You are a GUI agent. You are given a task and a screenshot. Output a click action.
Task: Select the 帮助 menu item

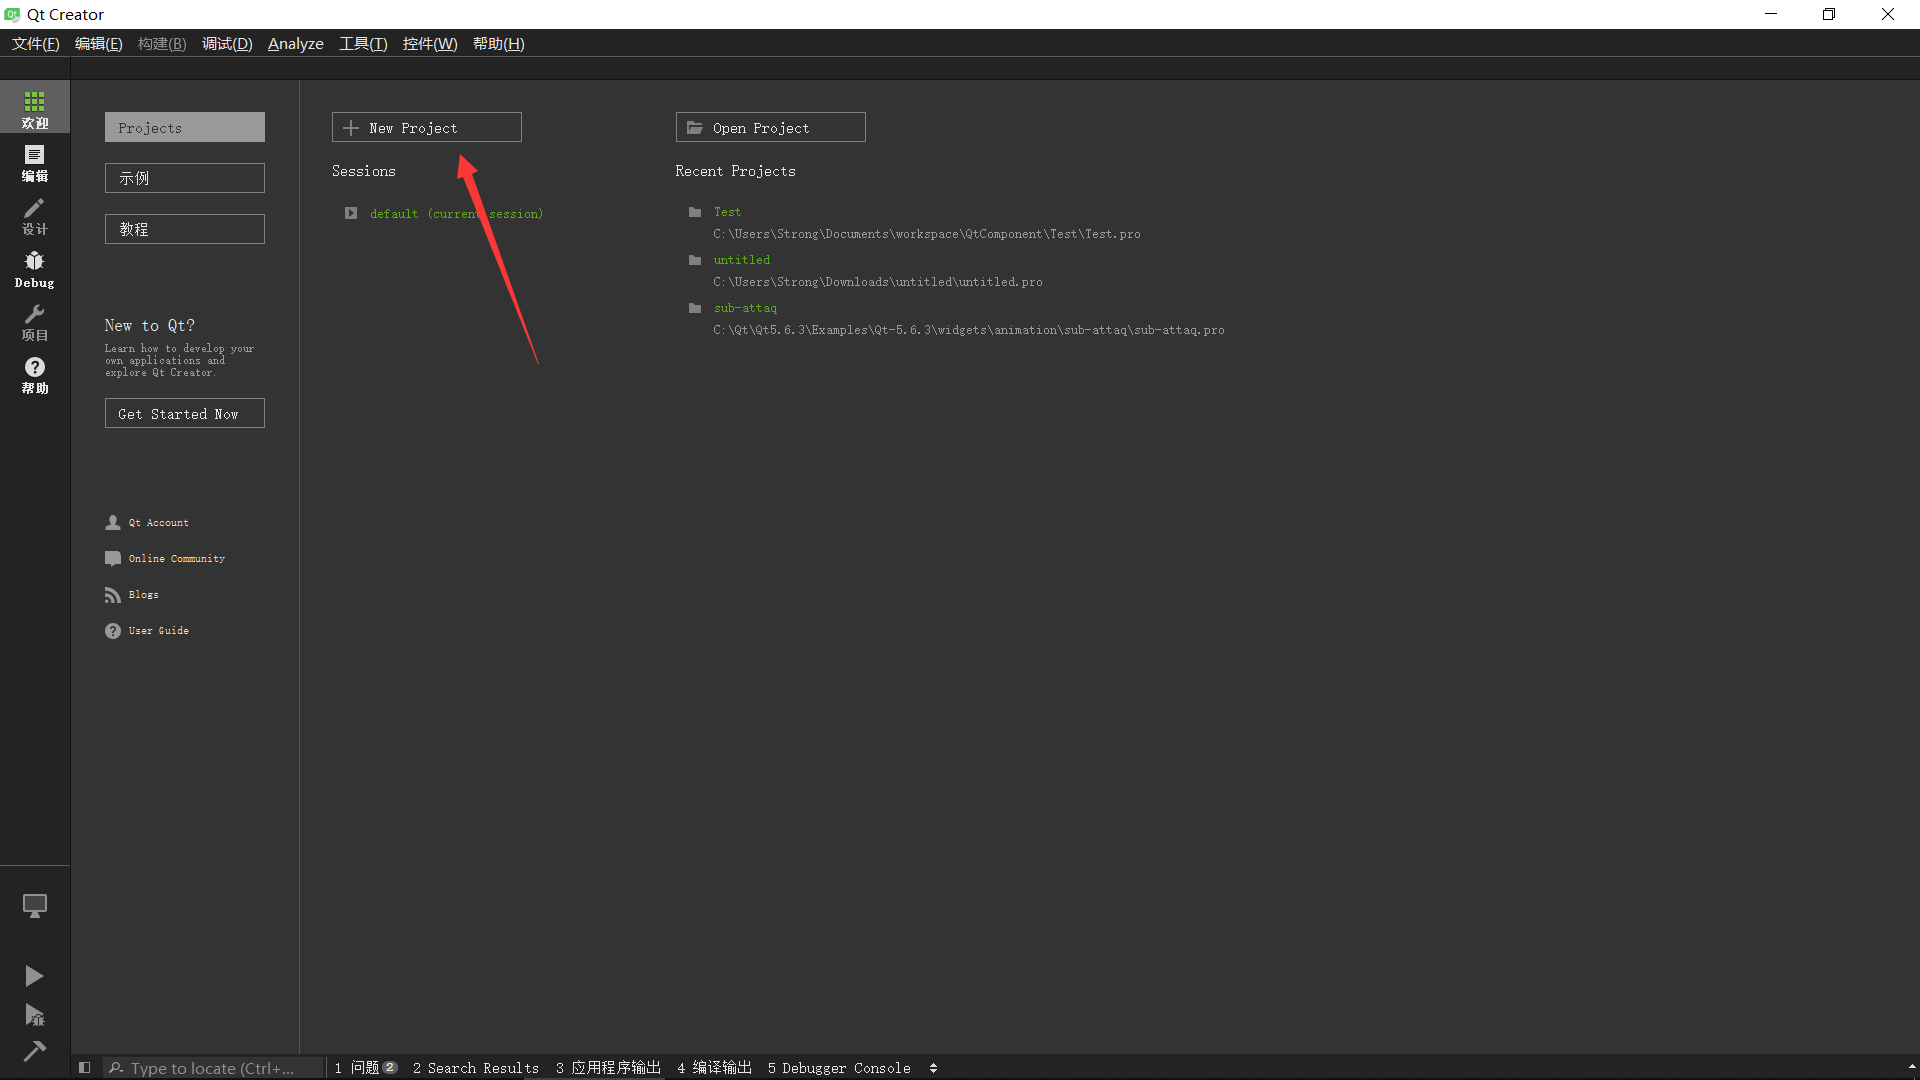pyautogui.click(x=498, y=44)
